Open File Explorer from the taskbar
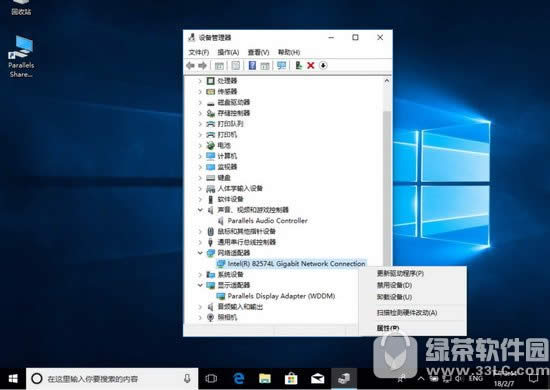The height and width of the screenshot is (390, 550). coord(265,379)
